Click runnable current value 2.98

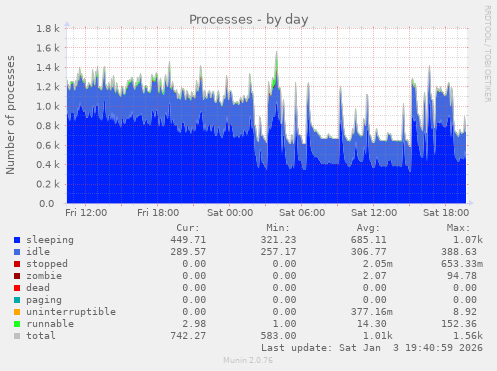coord(194,324)
